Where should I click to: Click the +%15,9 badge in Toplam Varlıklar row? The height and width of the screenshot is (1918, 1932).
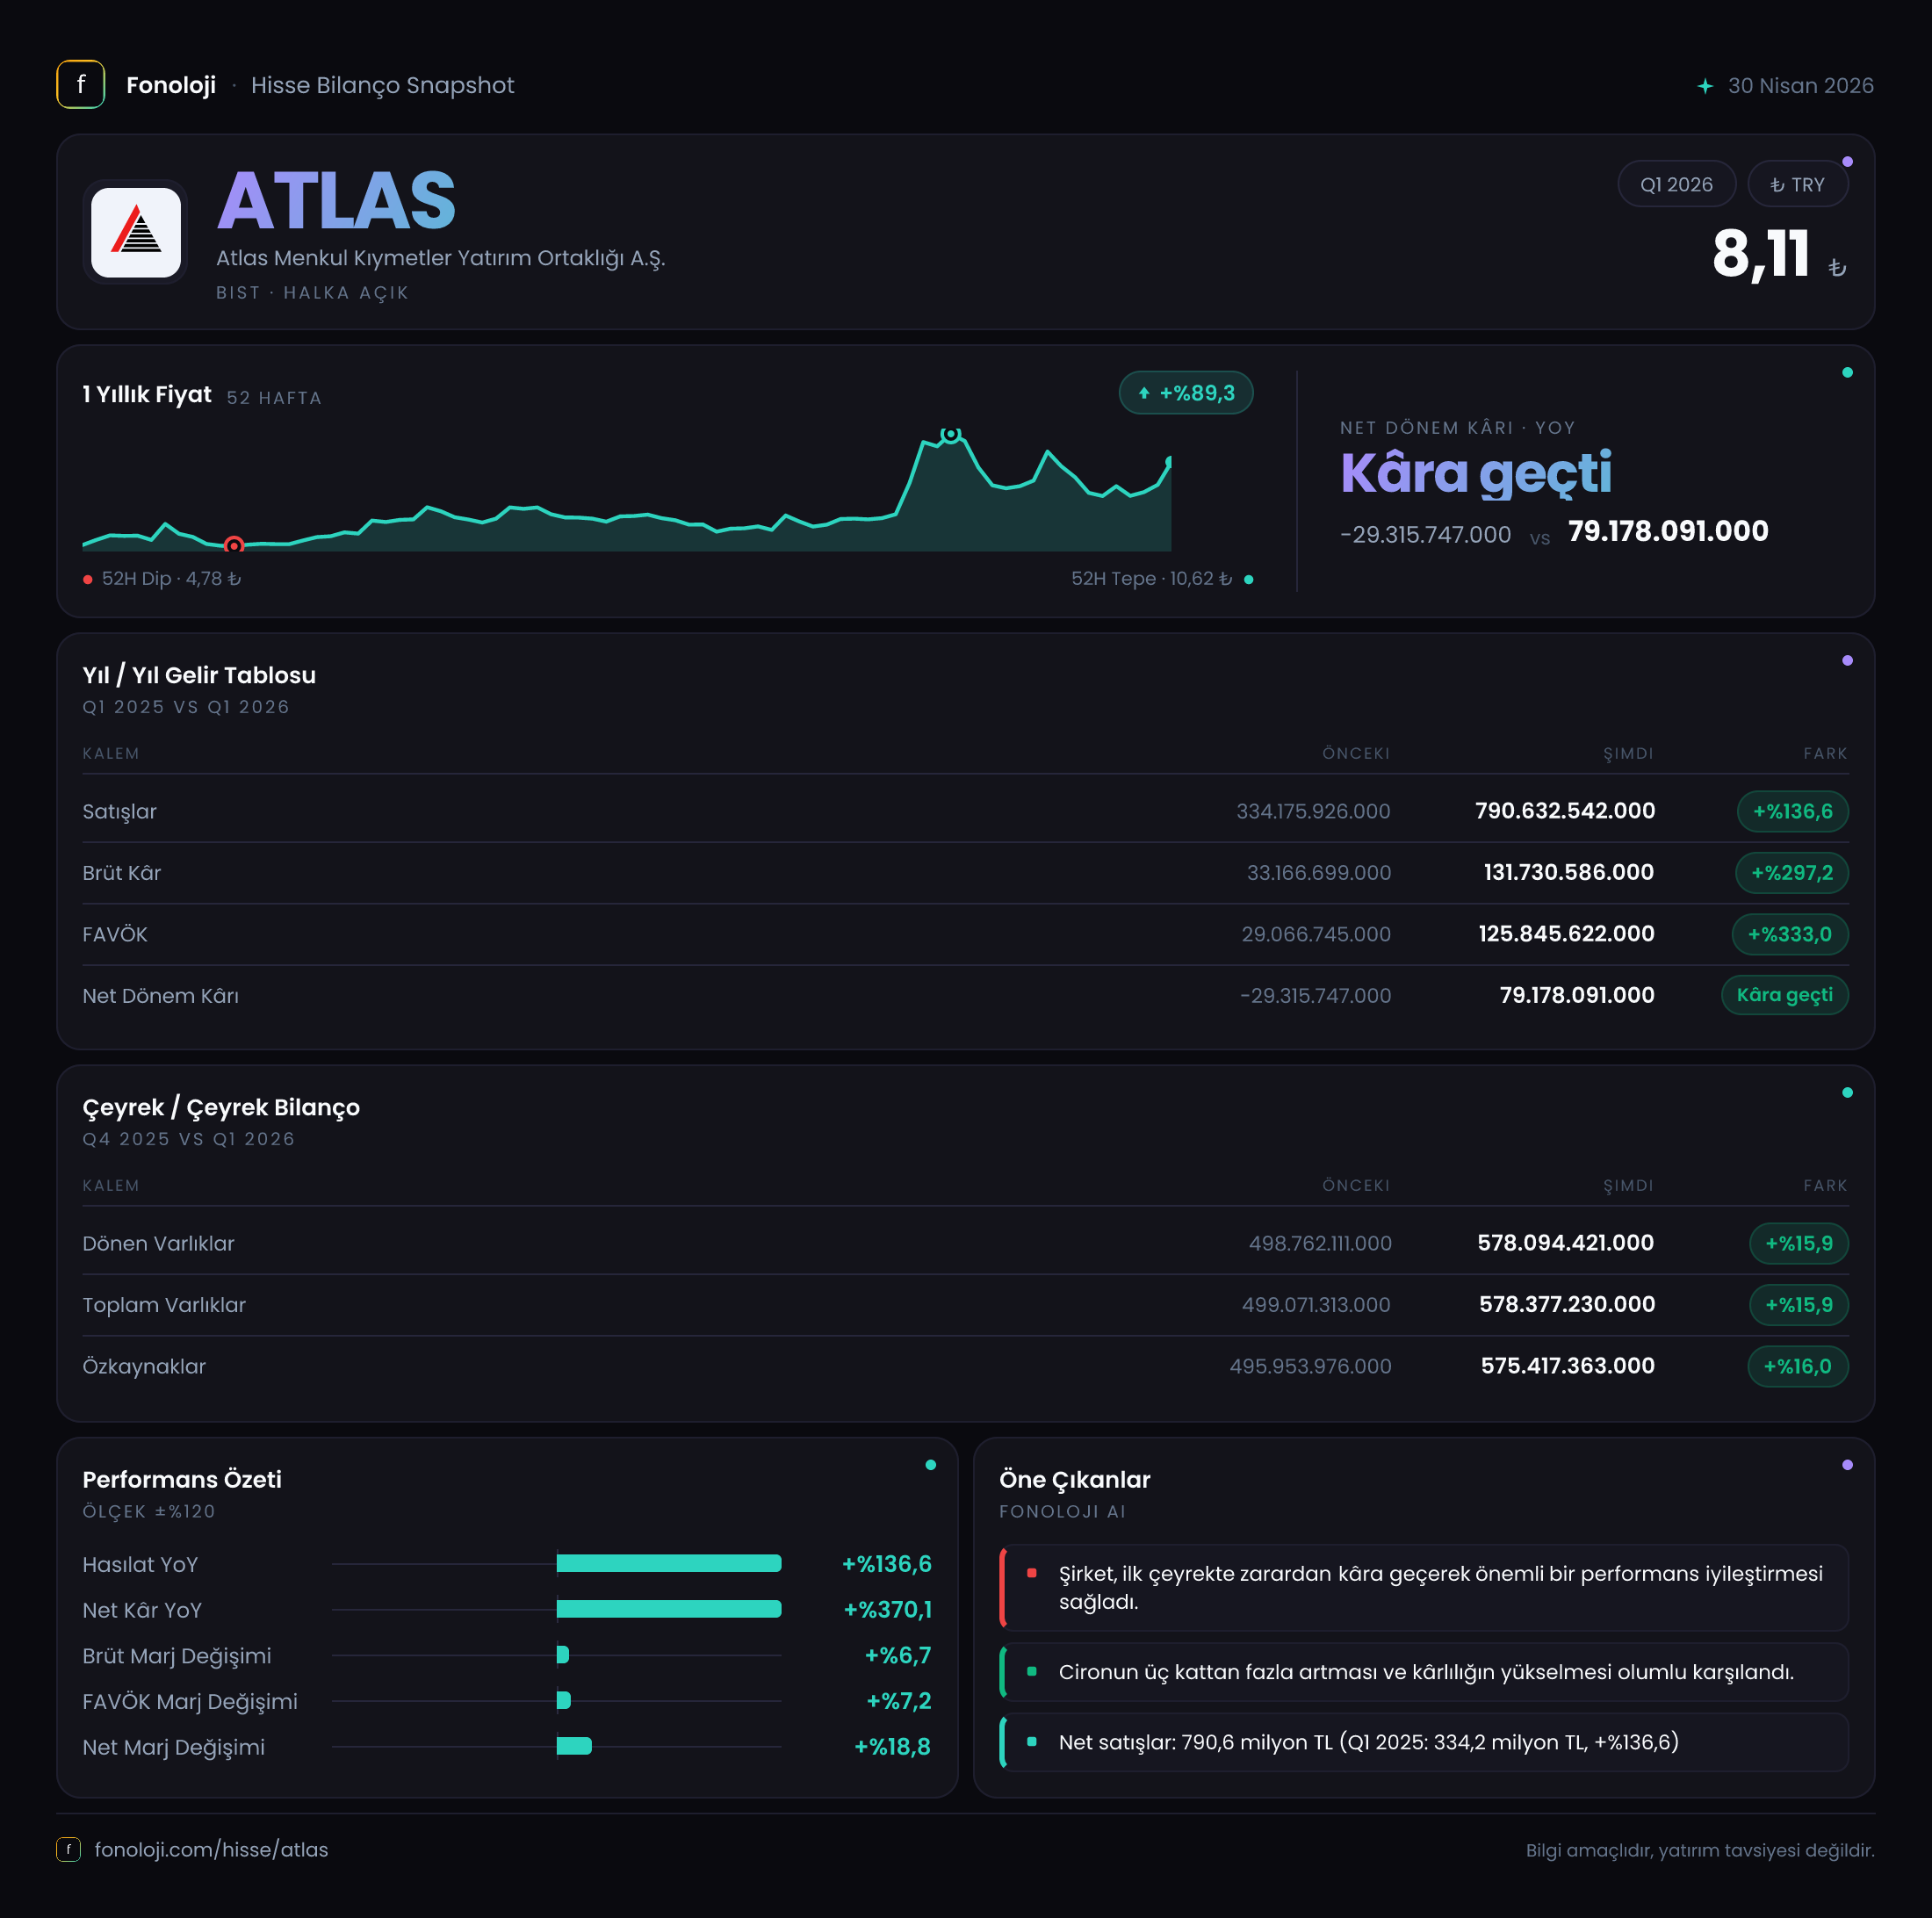point(1798,1304)
